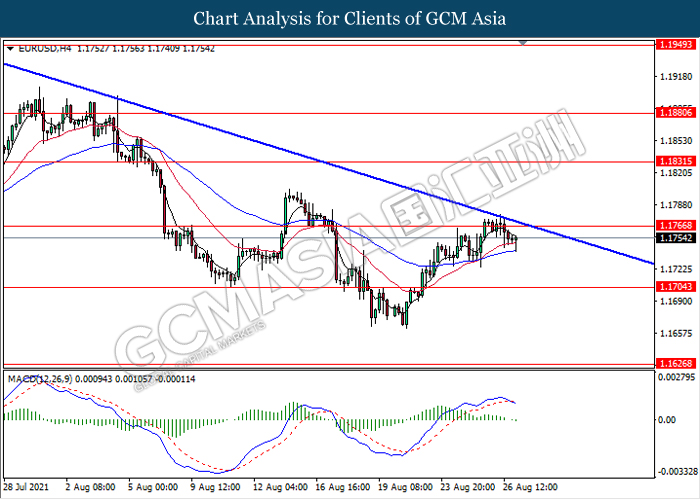Click the 1.18530 price axis value
The height and width of the screenshot is (500, 700).
676,141
